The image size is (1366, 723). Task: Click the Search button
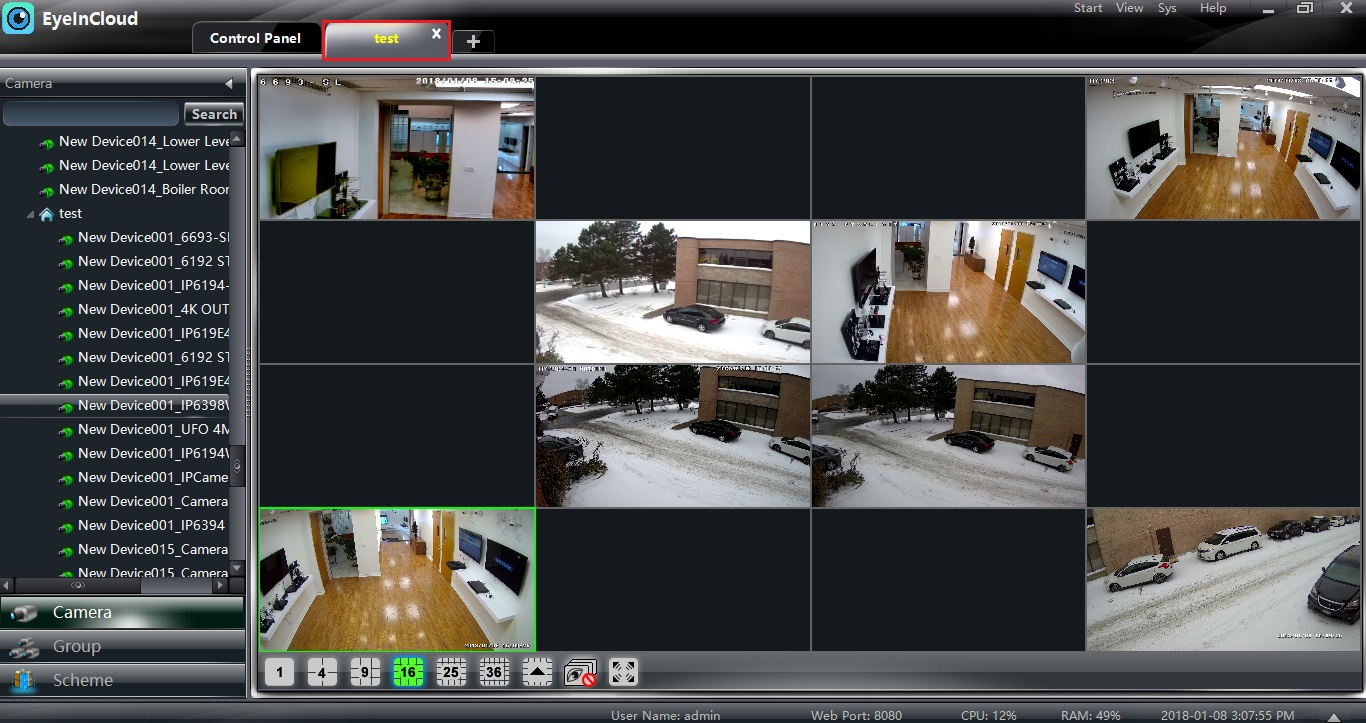point(214,114)
